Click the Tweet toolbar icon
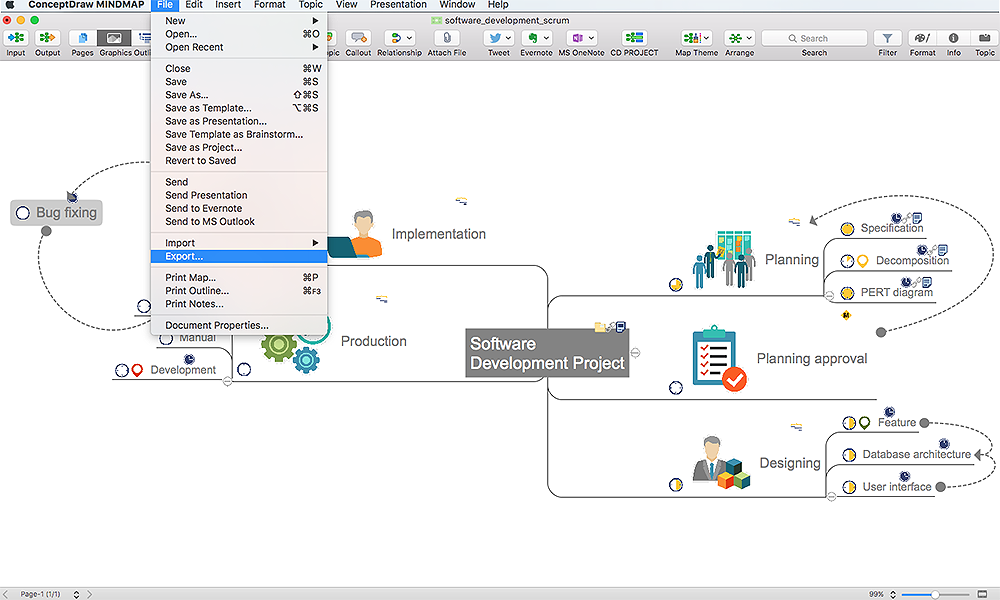The width and height of the screenshot is (1000, 600). 498,38
